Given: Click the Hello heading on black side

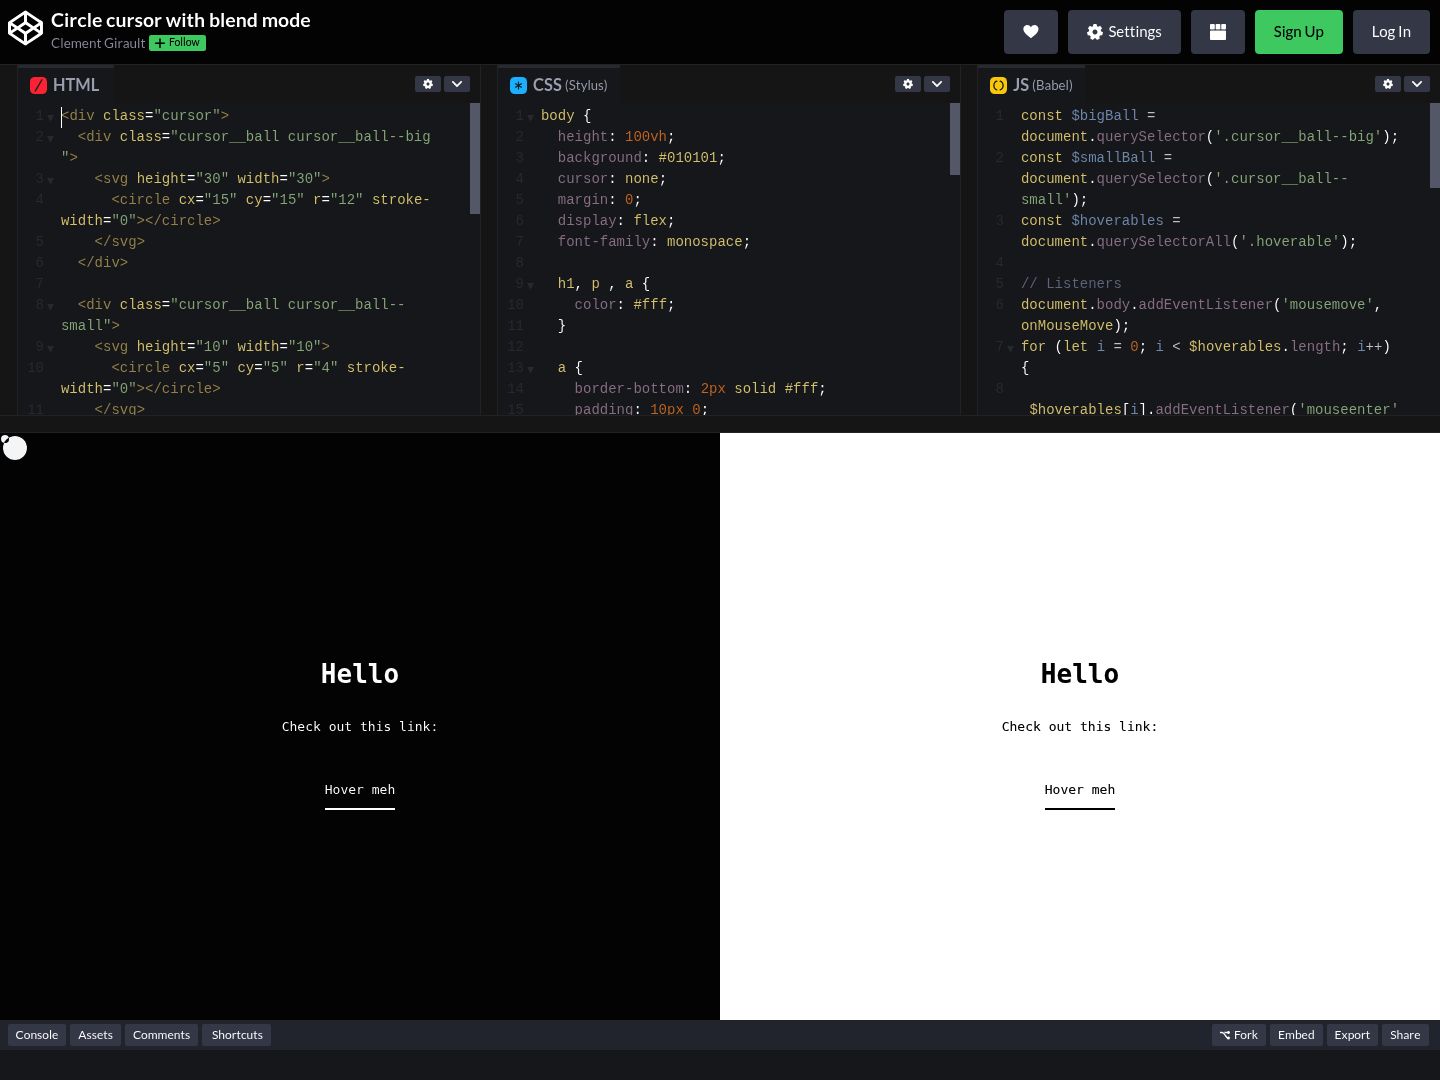Looking at the screenshot, I should [x=360, y=674].
